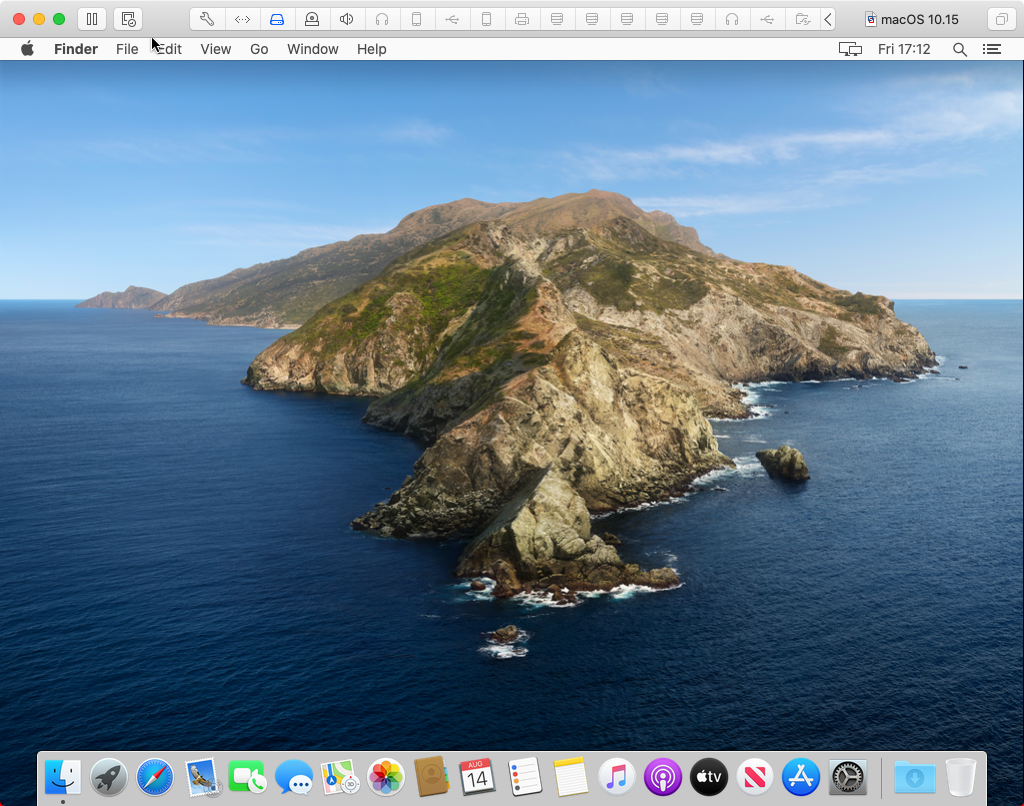
Task: Open Notification Center from the menu bar
Action: tap(992, 48)
